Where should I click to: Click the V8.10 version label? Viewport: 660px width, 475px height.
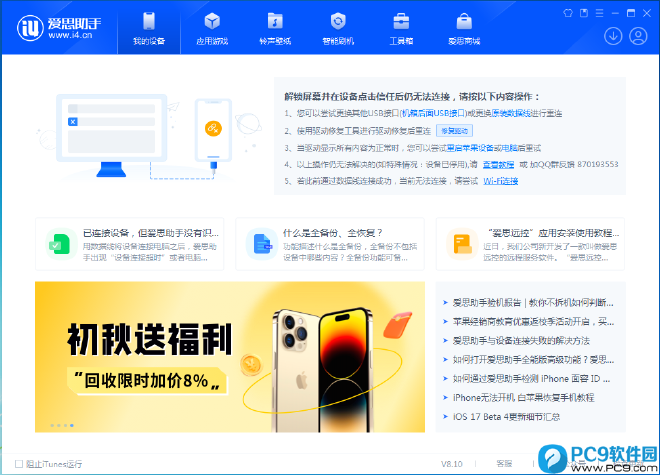click(x=452, y=464)
